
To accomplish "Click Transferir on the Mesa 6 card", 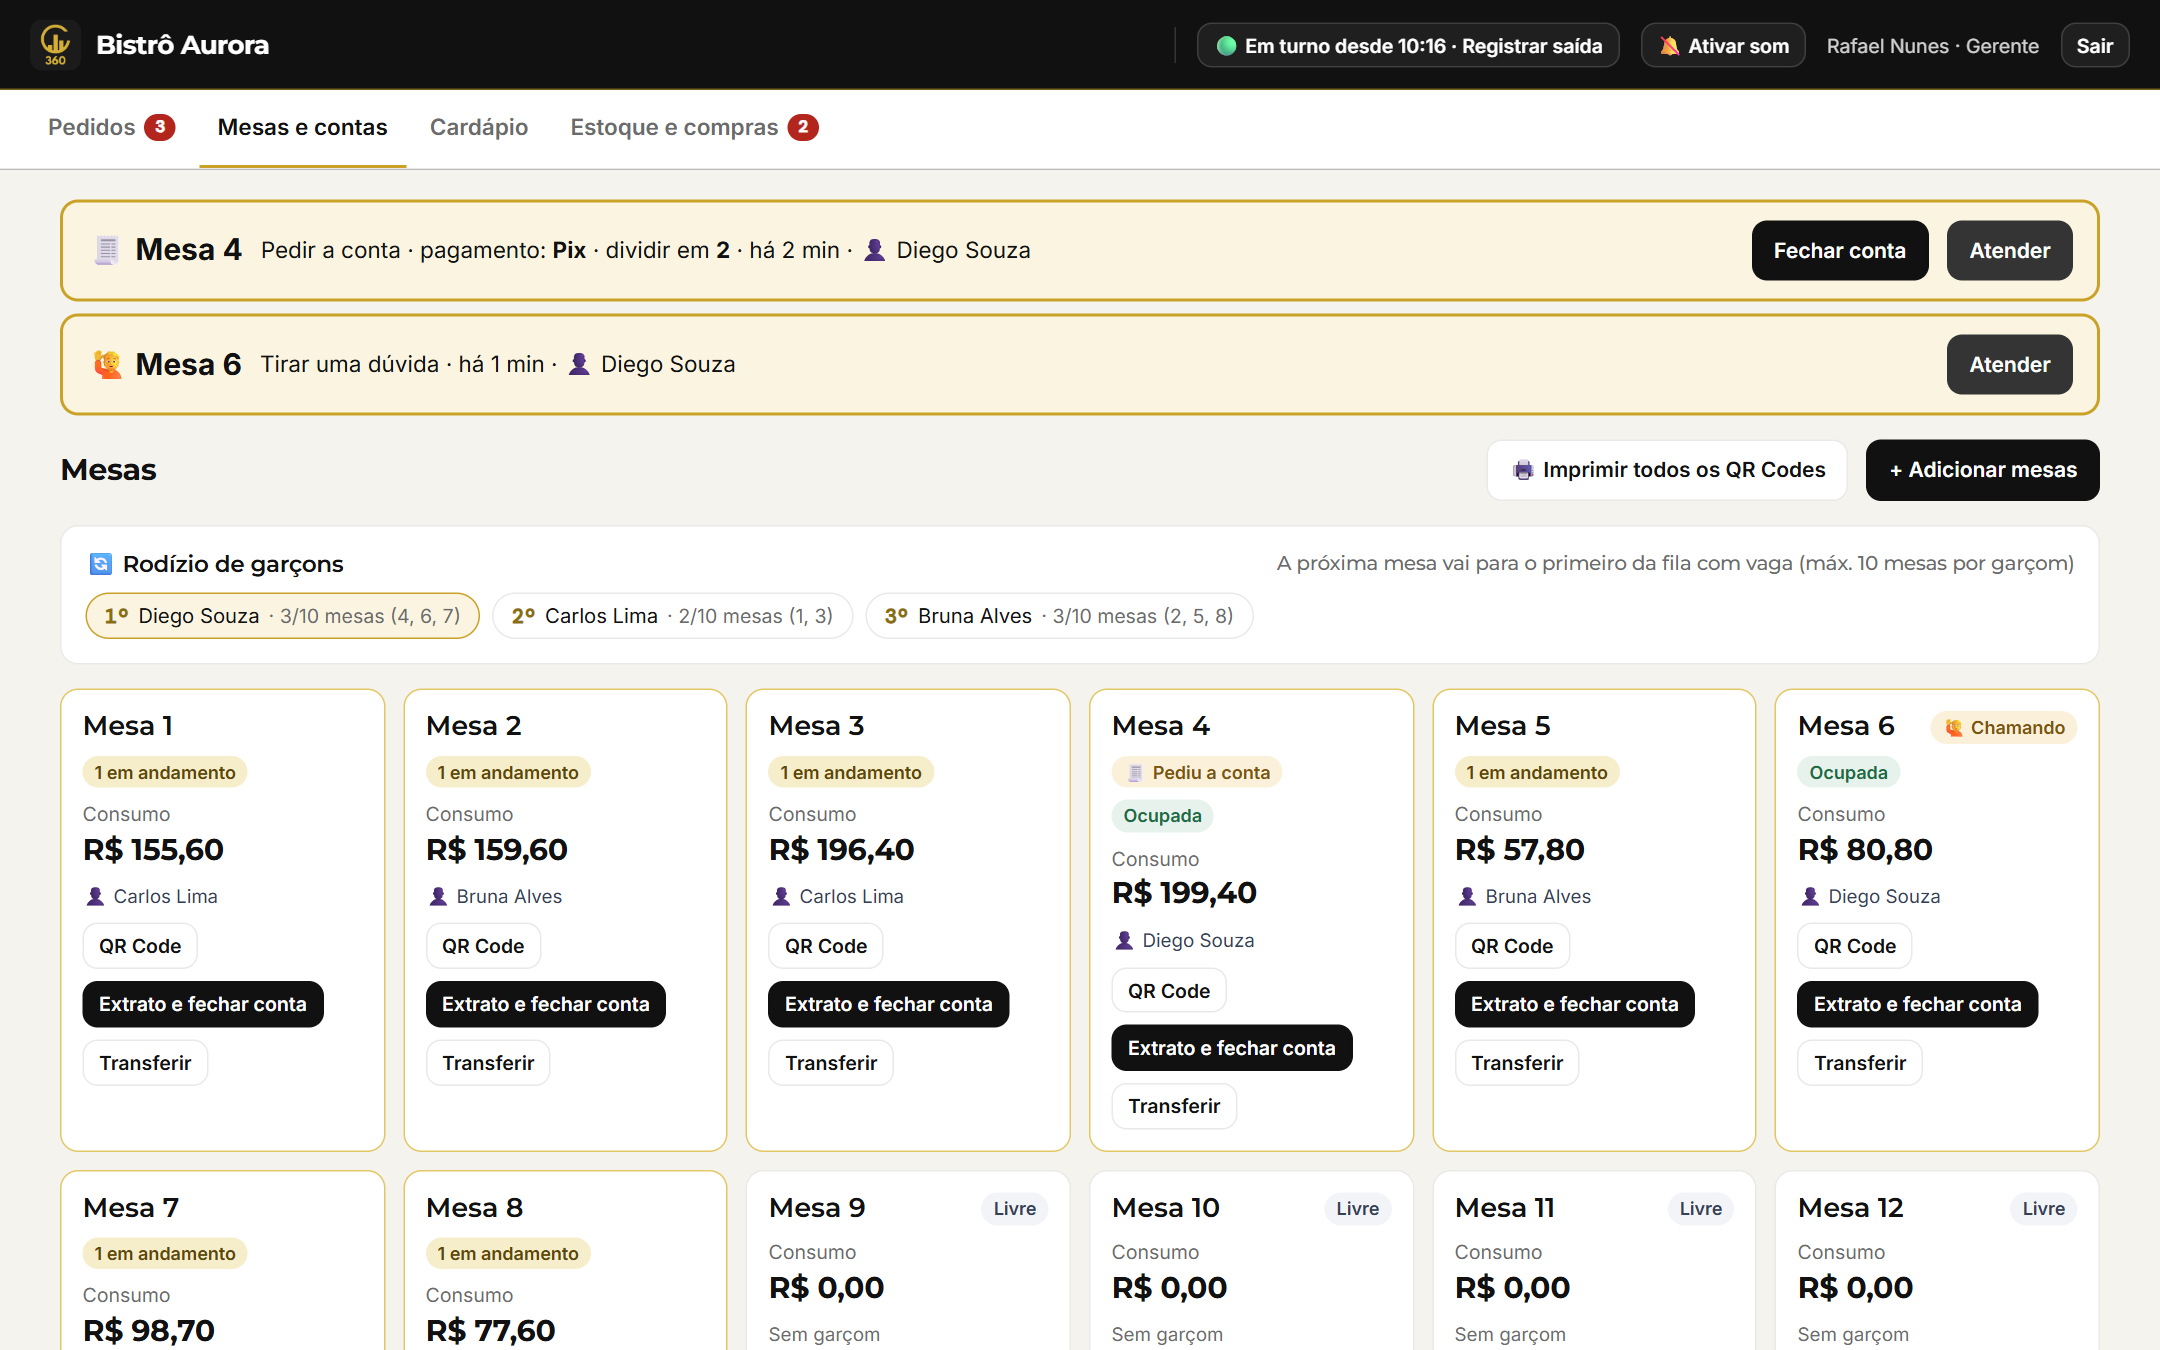I will pyautogui.click(x=1860, y=1063).
